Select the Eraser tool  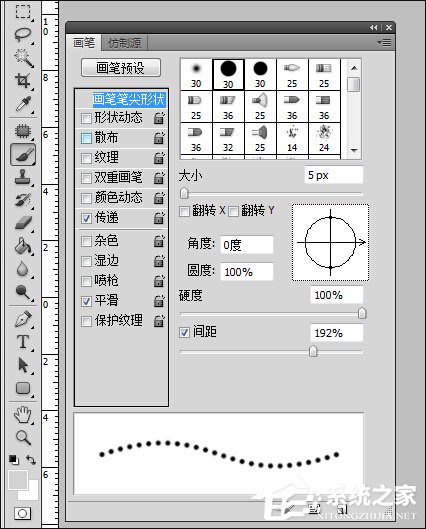pyautogui.click(x=23, y=223)
